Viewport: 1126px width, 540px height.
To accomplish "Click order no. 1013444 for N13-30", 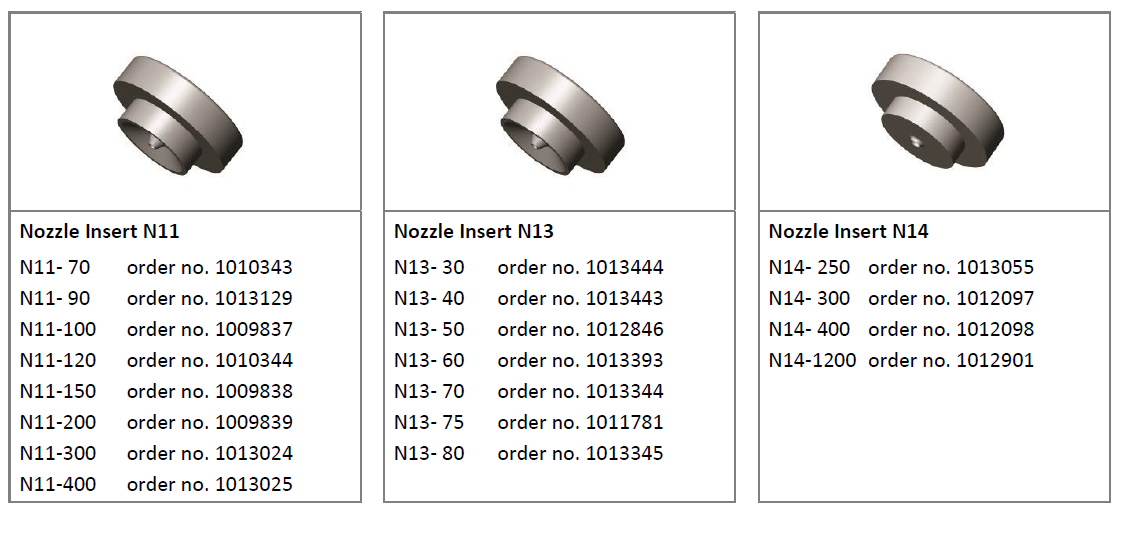I will point(580,268).
